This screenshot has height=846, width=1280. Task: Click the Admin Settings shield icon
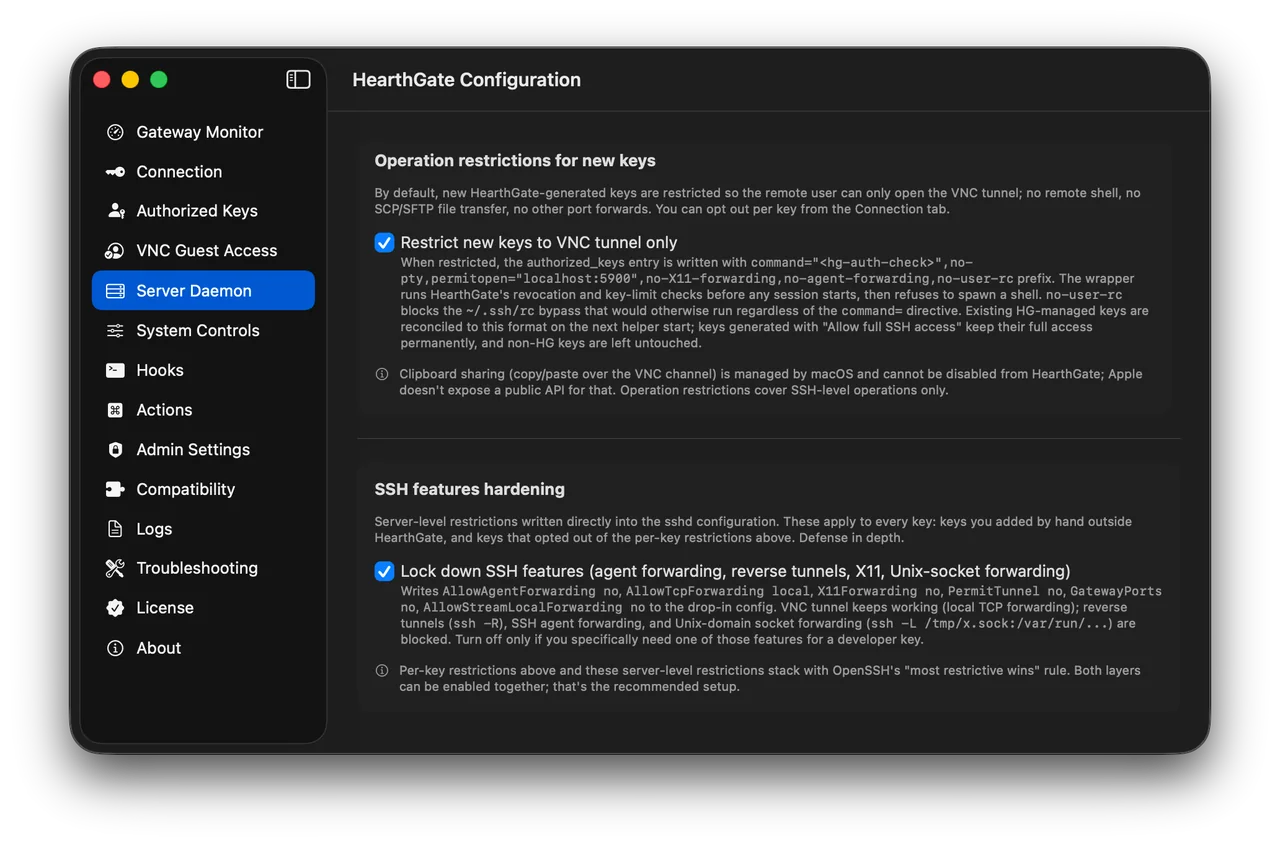click(x=115, y=450)
